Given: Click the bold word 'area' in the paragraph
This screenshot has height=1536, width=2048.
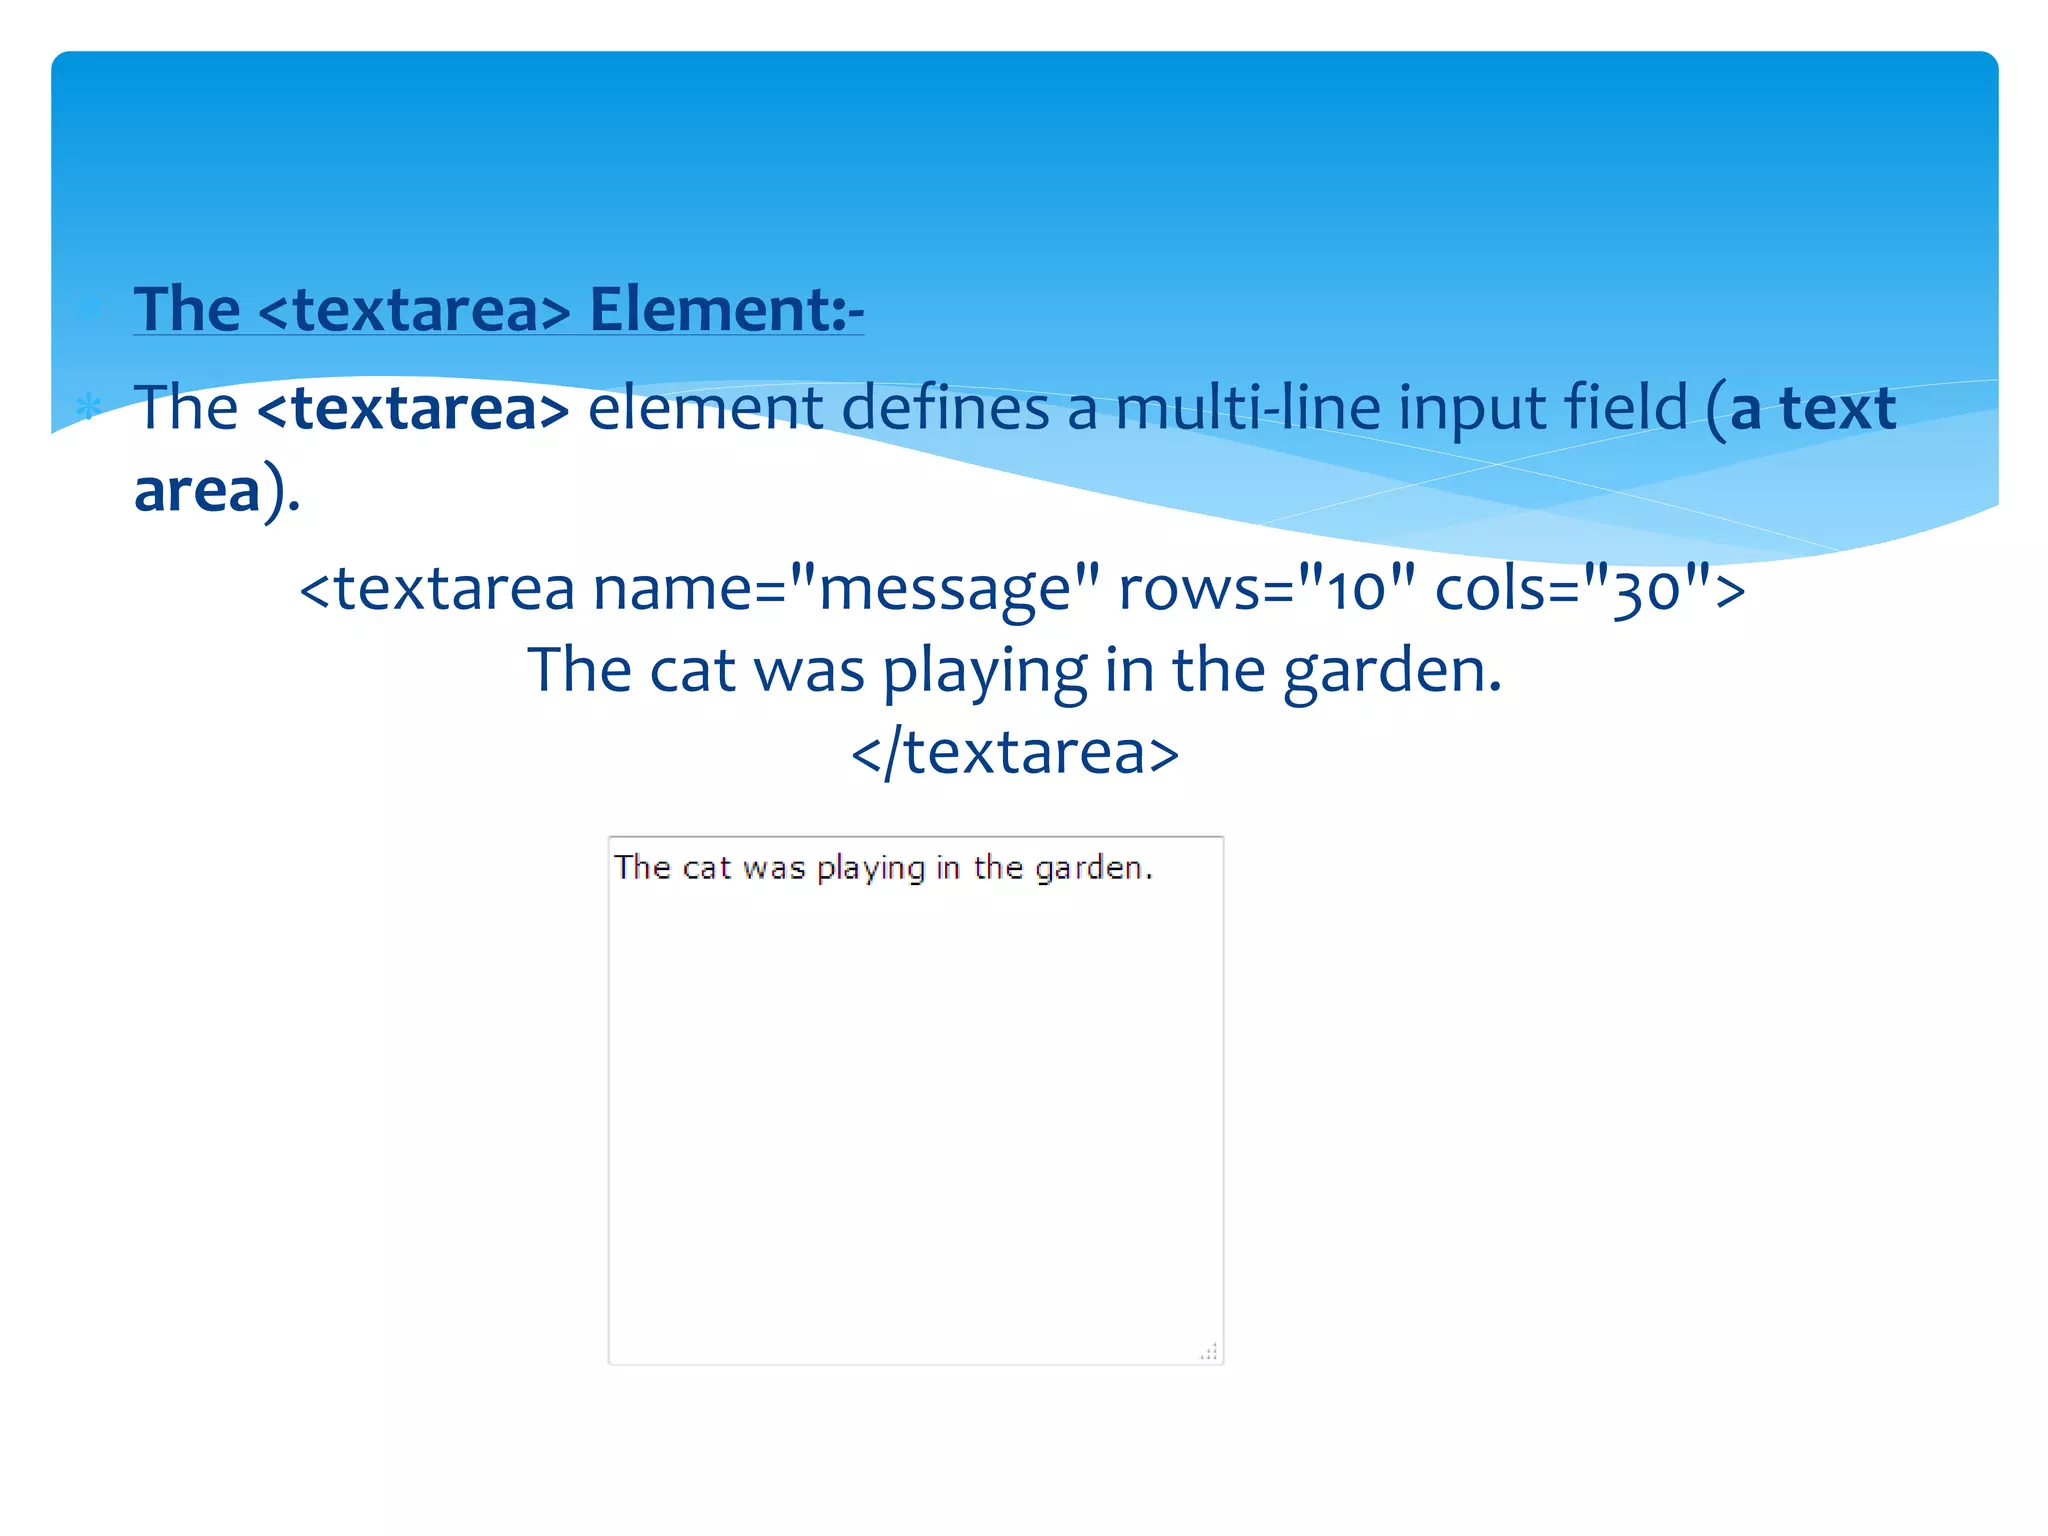Looking at the screenshot, I should (197, 490).
